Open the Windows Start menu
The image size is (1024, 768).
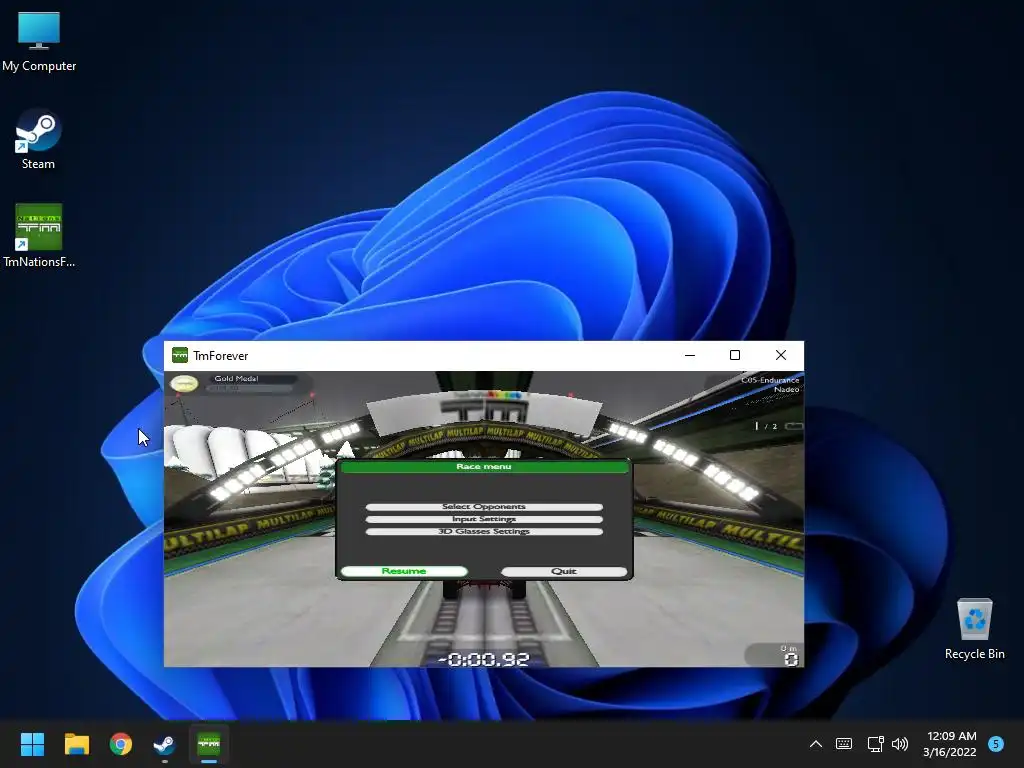32,744
